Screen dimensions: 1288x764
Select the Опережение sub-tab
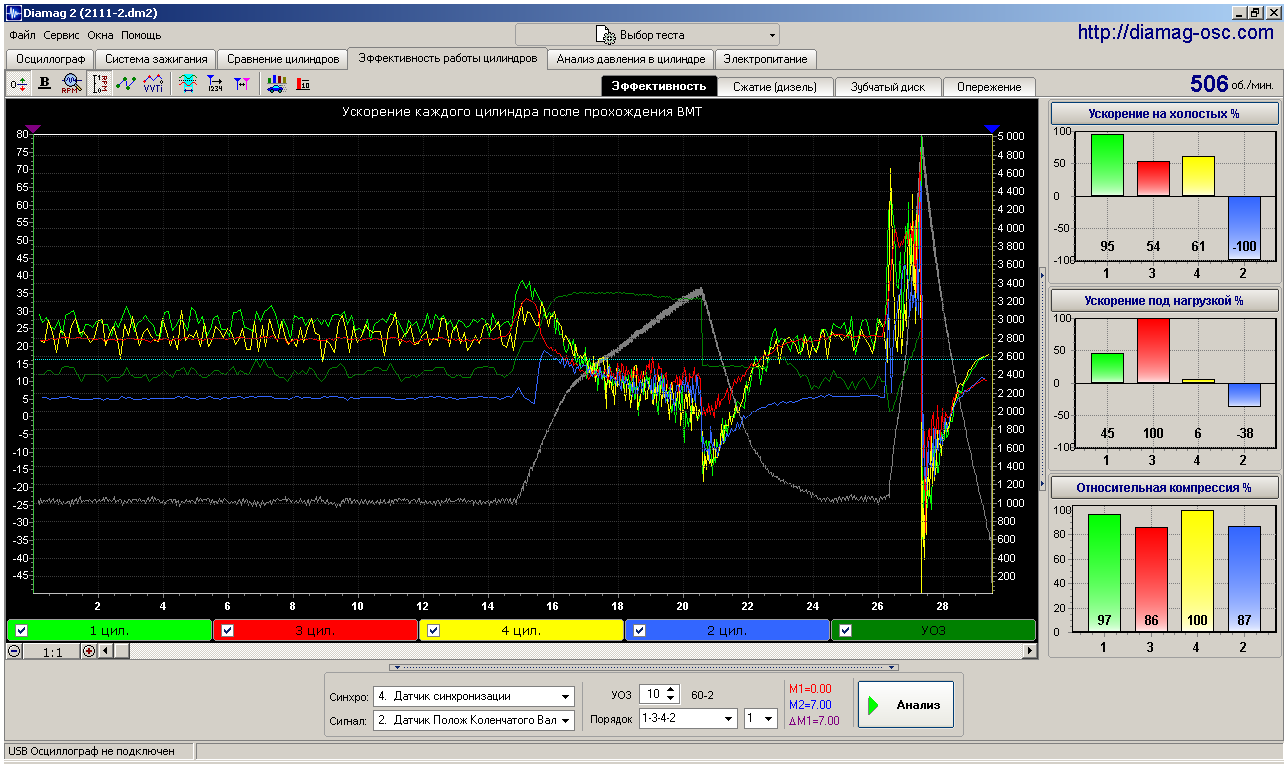(x=989, y=86)
